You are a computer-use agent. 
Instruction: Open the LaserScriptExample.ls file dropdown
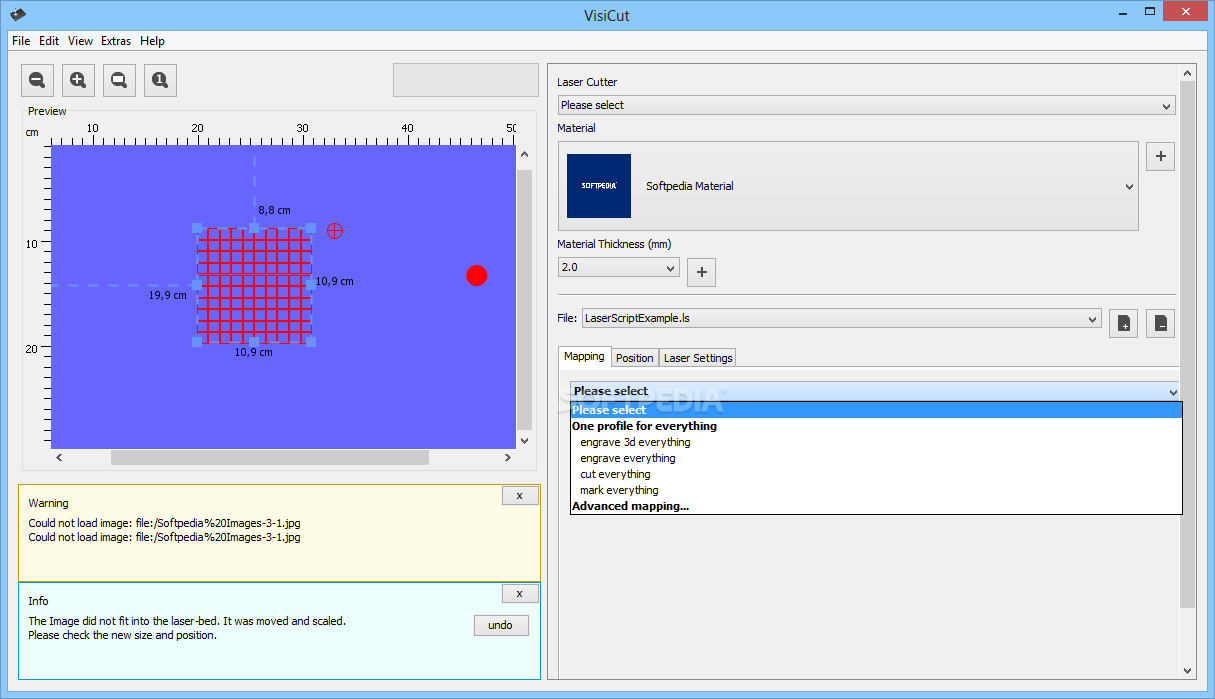(x=842, y=319)
